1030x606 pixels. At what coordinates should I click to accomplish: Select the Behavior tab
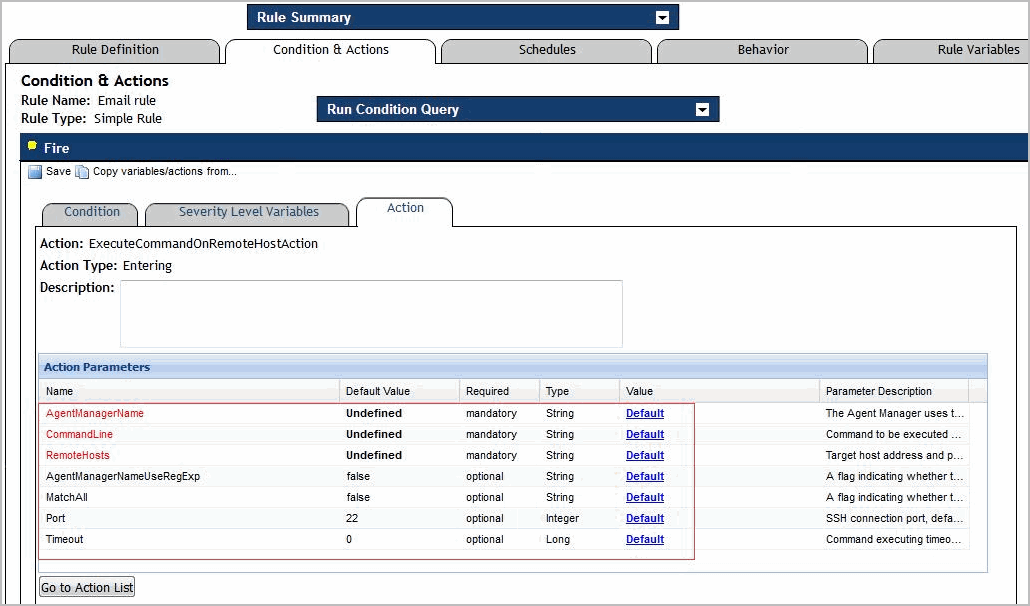click(763, 50)
